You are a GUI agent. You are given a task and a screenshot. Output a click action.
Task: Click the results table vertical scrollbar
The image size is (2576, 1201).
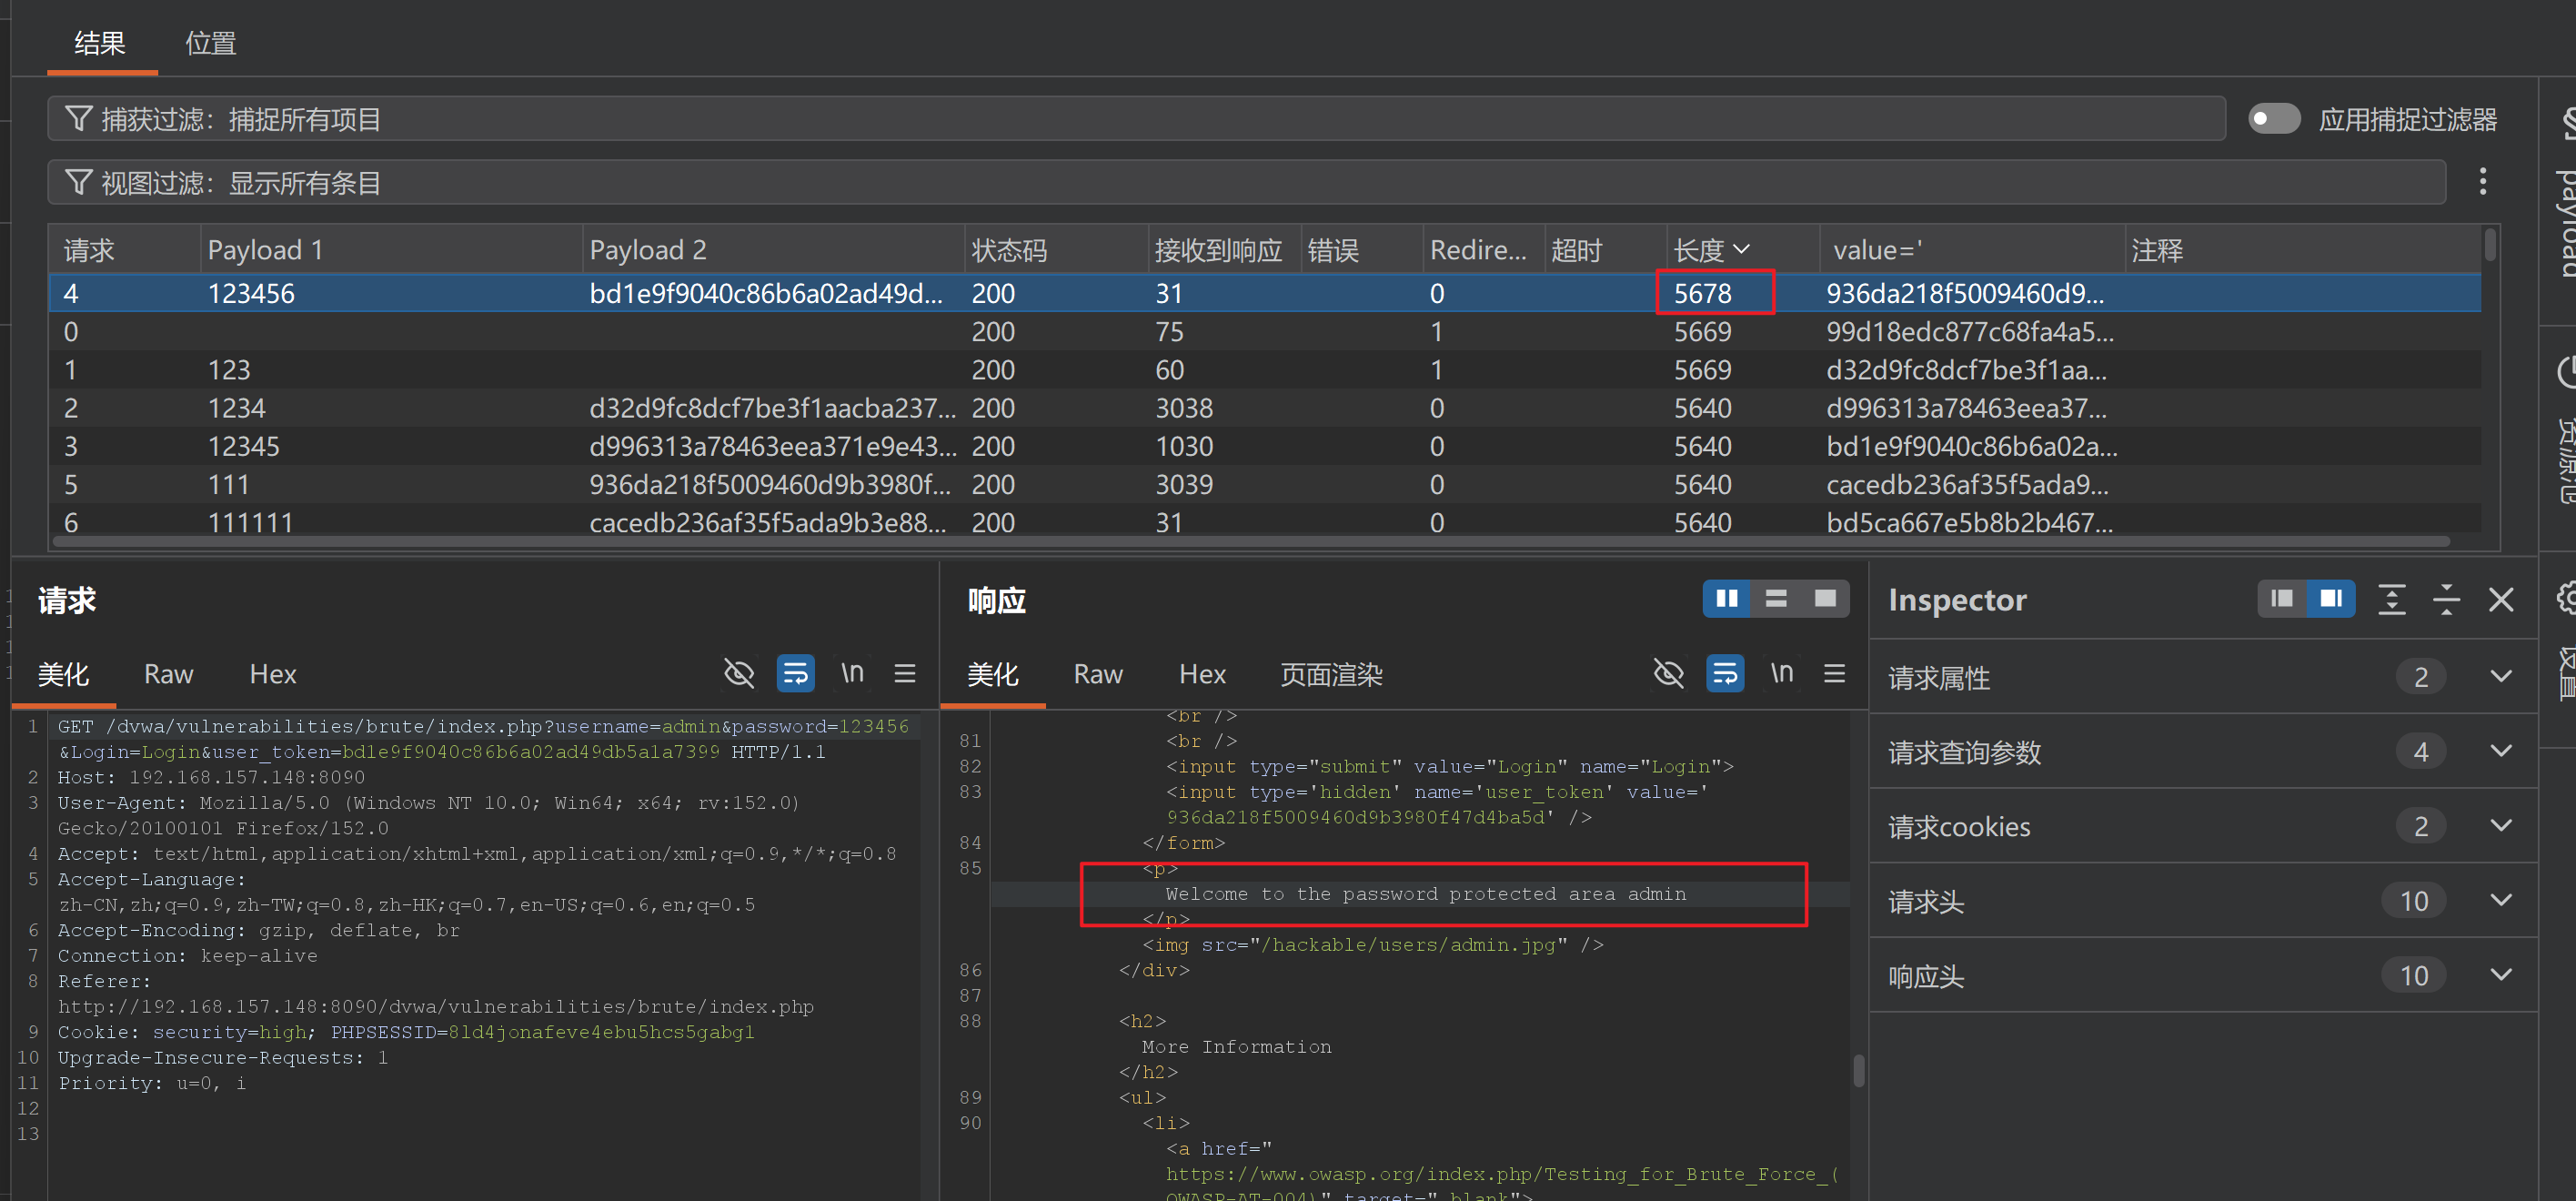[2489, 245]
